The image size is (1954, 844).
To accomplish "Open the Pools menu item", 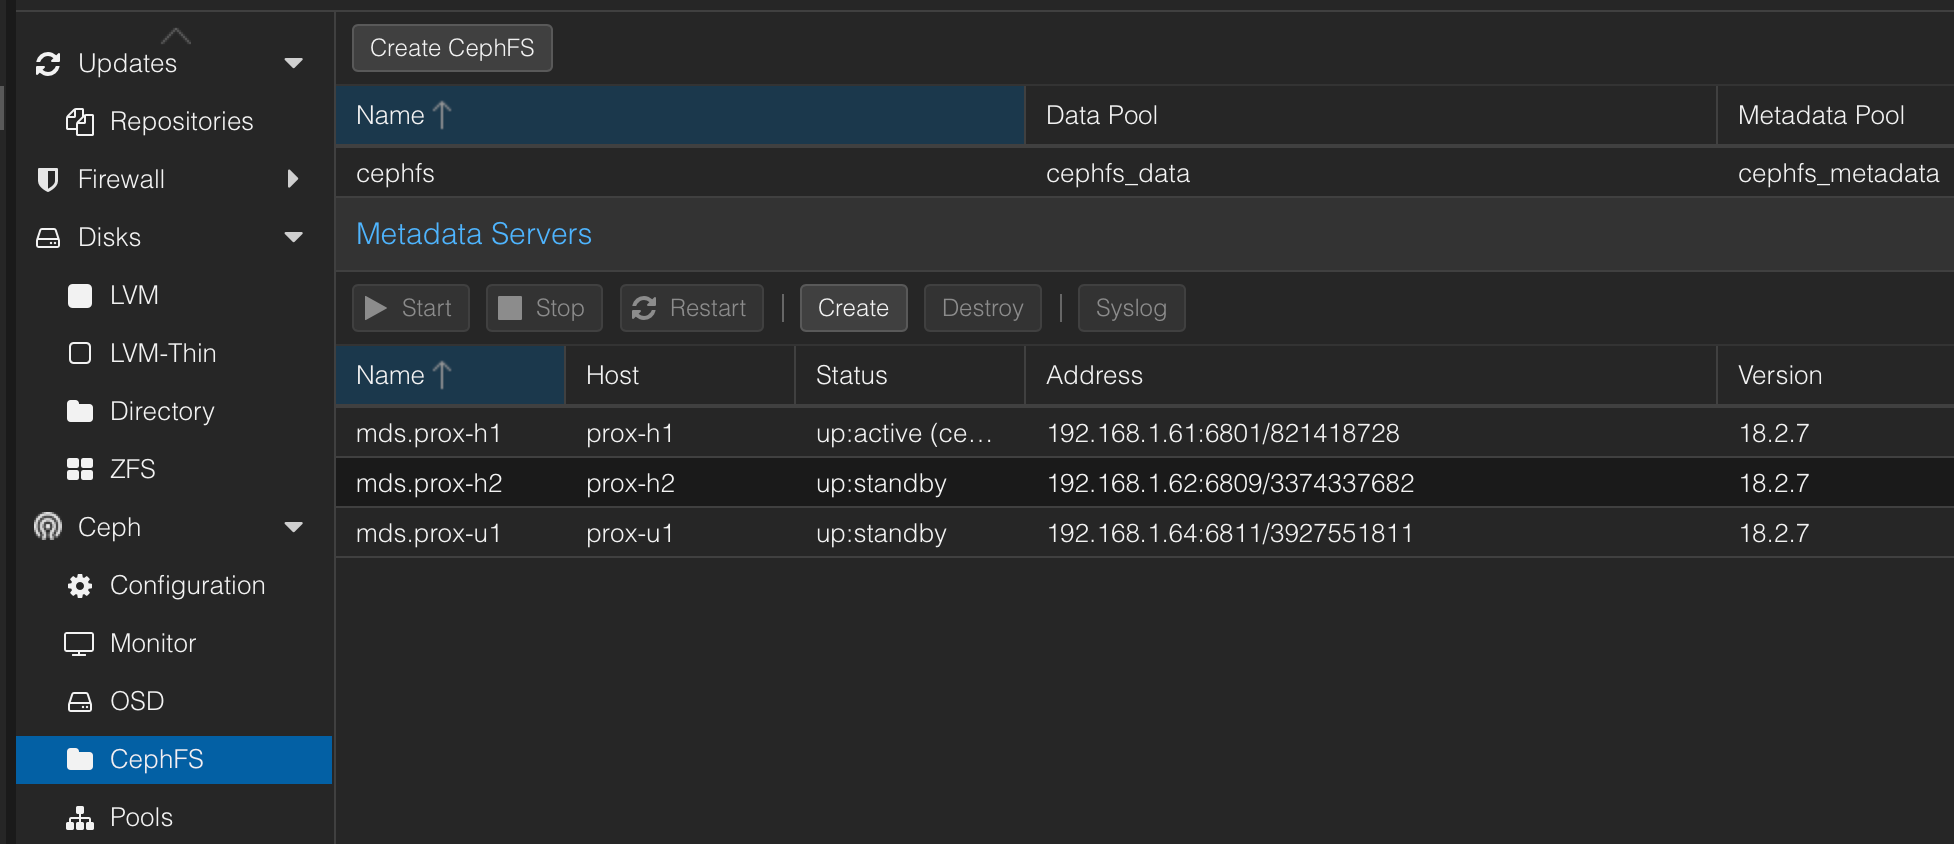I will [175, 817].
